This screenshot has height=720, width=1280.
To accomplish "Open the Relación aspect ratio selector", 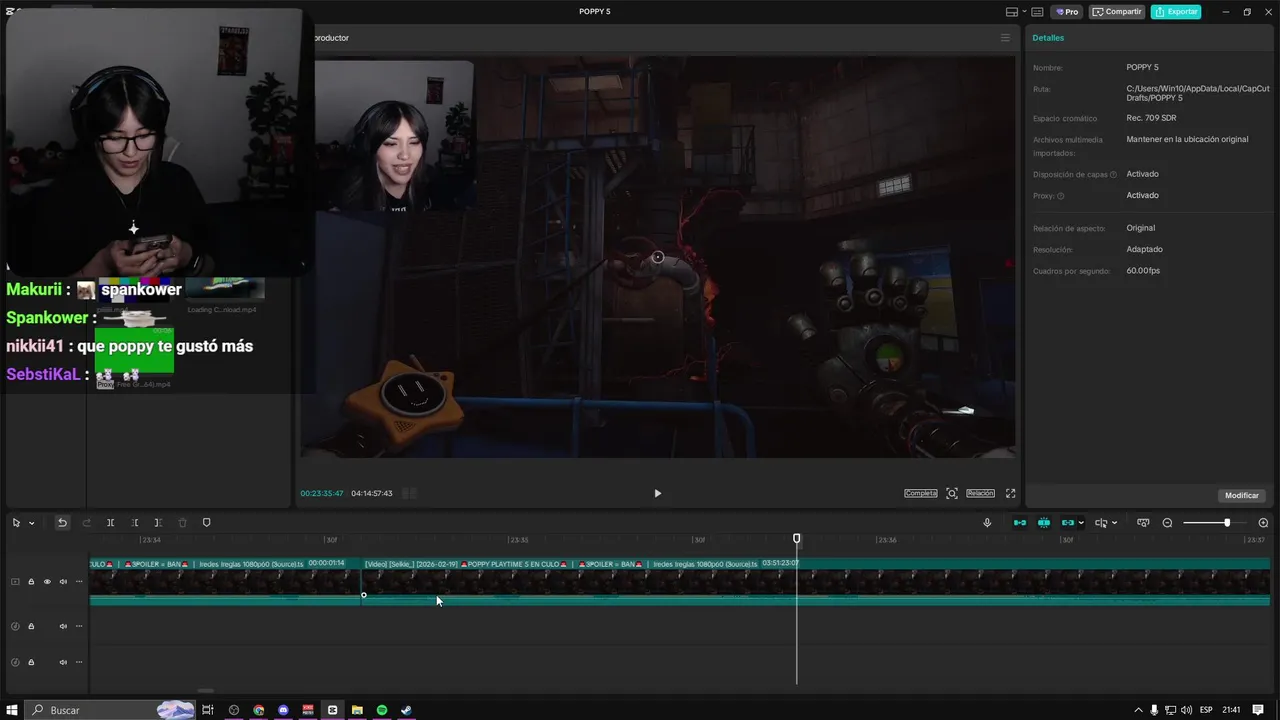I will point(980,493).
